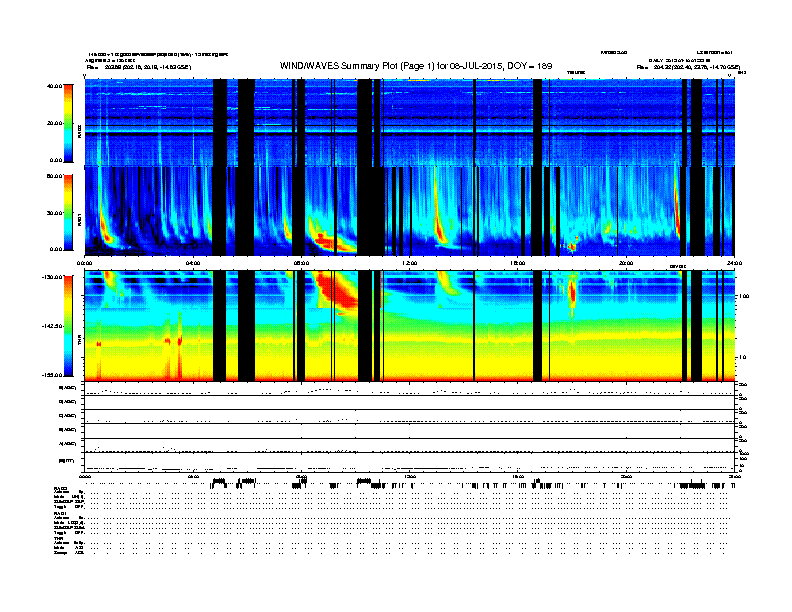The width and height of the screenshot is (792, 612).
Task: Click the TNR heading in bottom status table
Action: coord(58,538)
